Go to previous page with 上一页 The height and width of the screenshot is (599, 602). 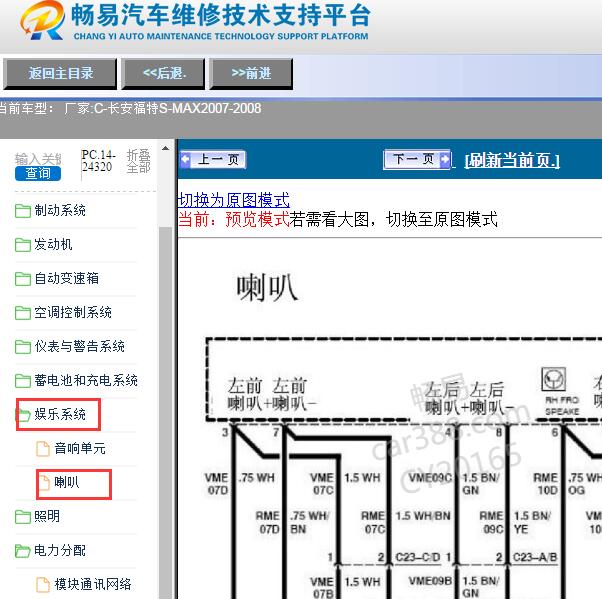[x=213, y=159]
